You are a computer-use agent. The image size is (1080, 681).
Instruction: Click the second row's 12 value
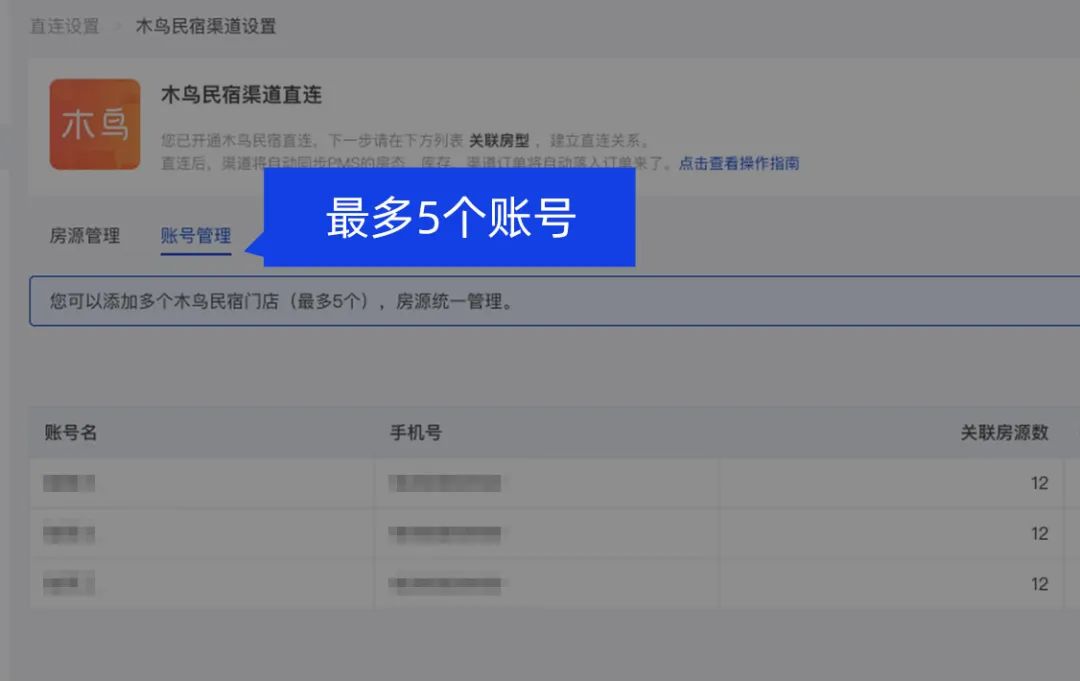coord(1039,534)
